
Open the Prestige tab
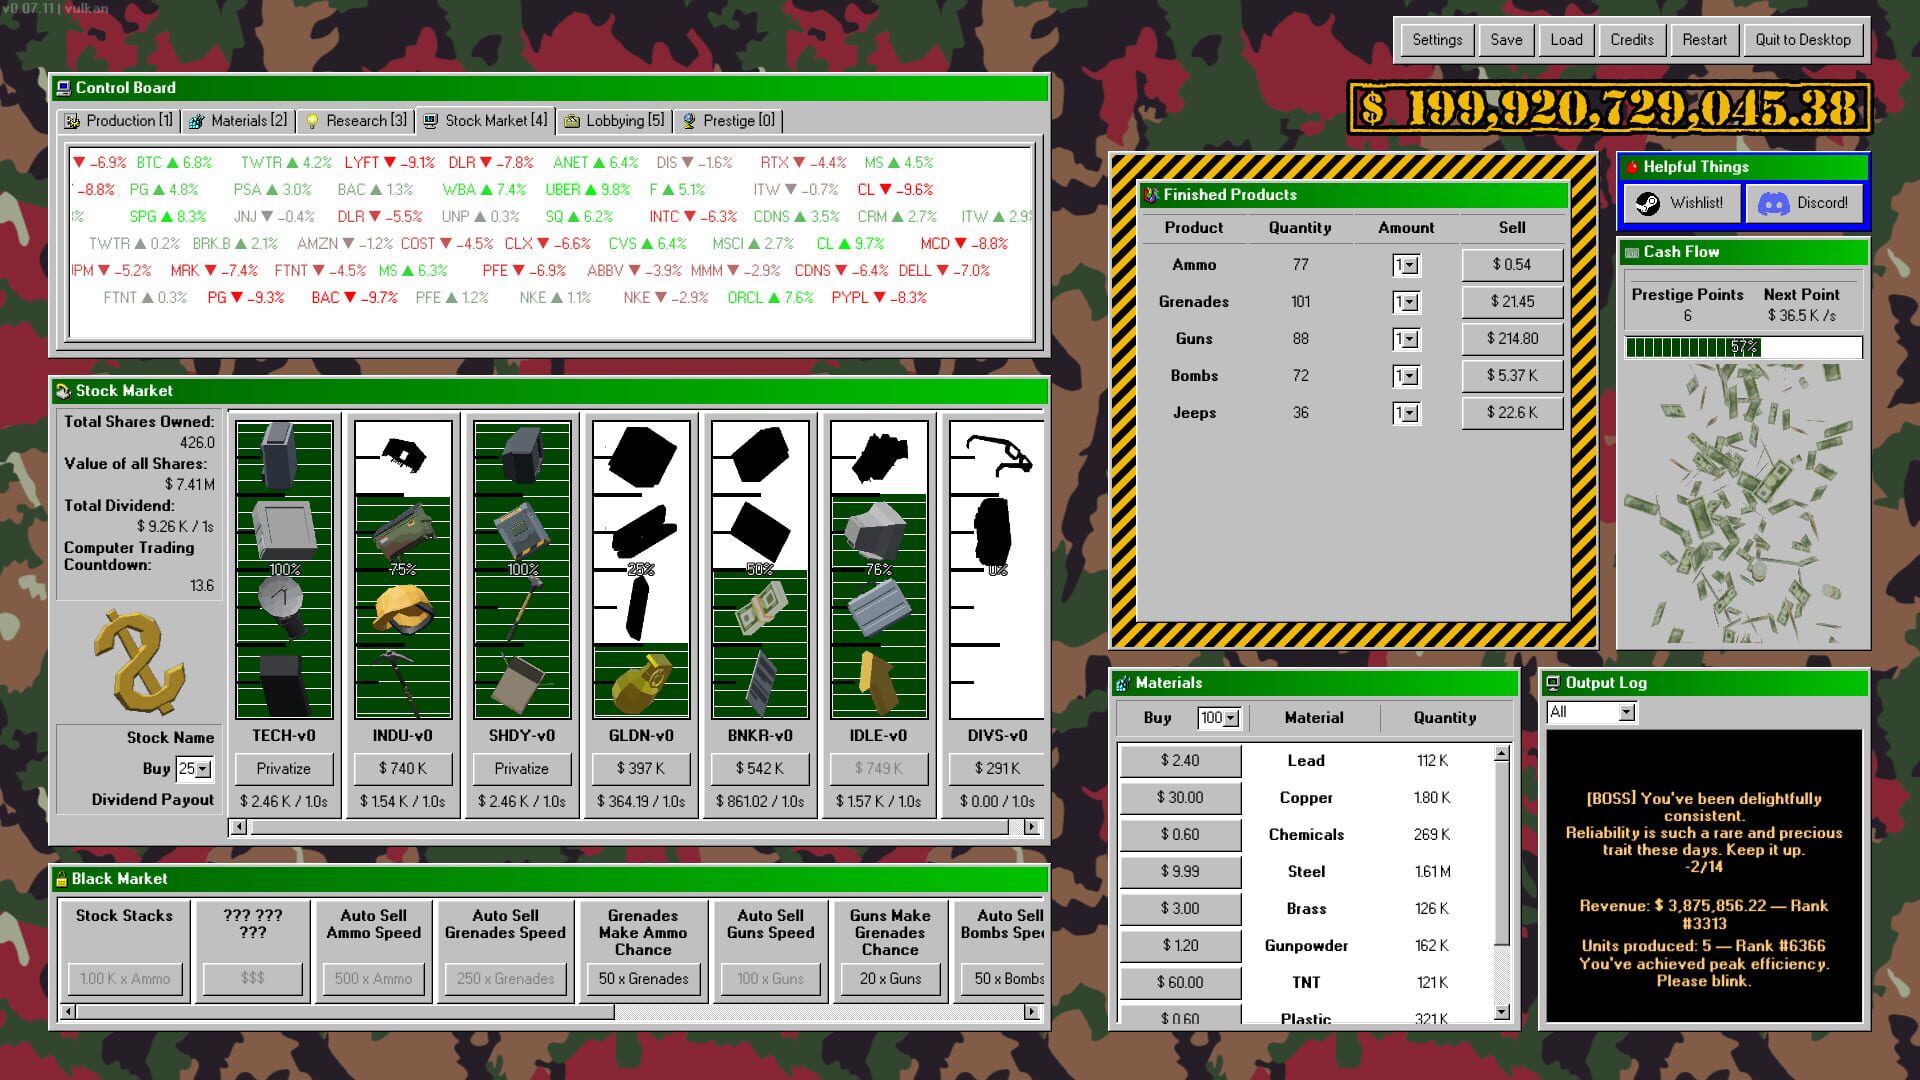click(729, 120)
